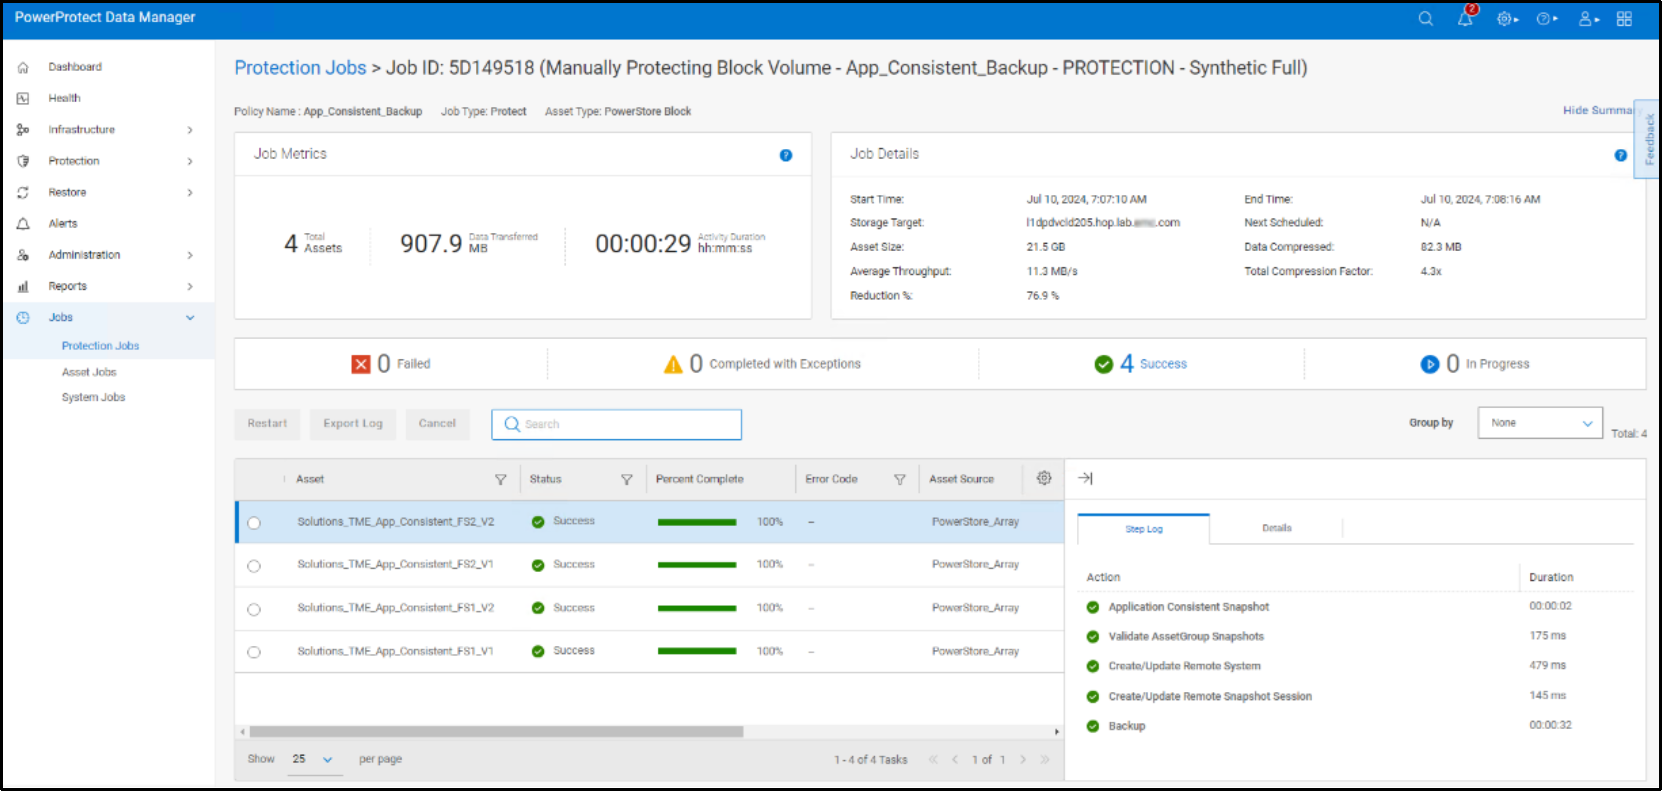Expand the Protection sidebar chevron

[190, 161]
